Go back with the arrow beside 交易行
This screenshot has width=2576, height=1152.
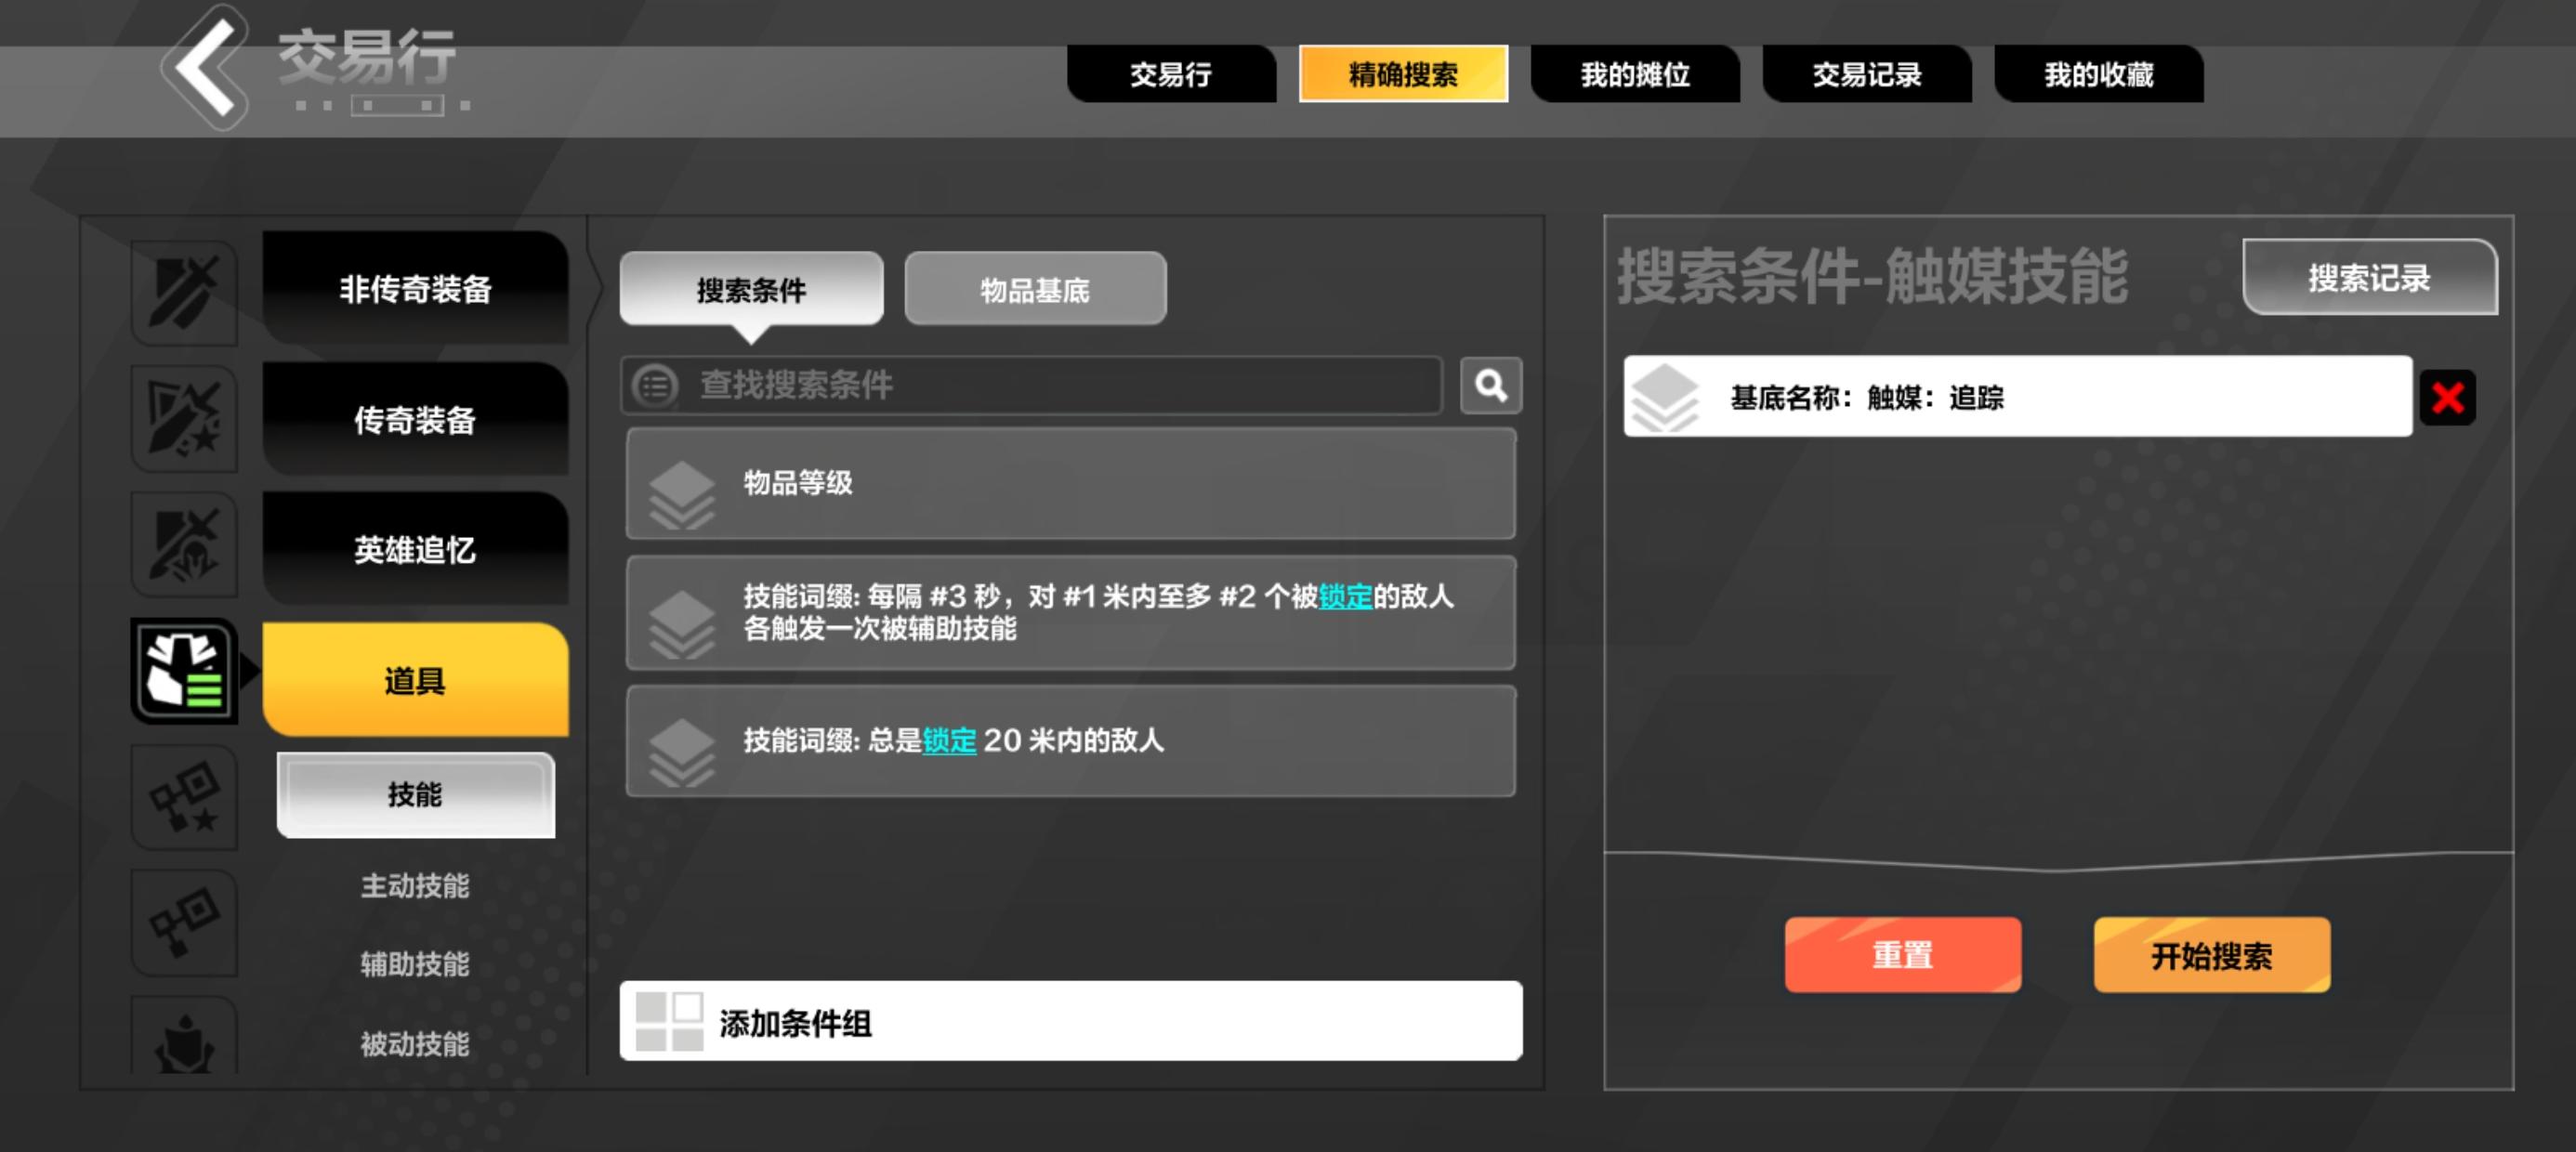206,68
